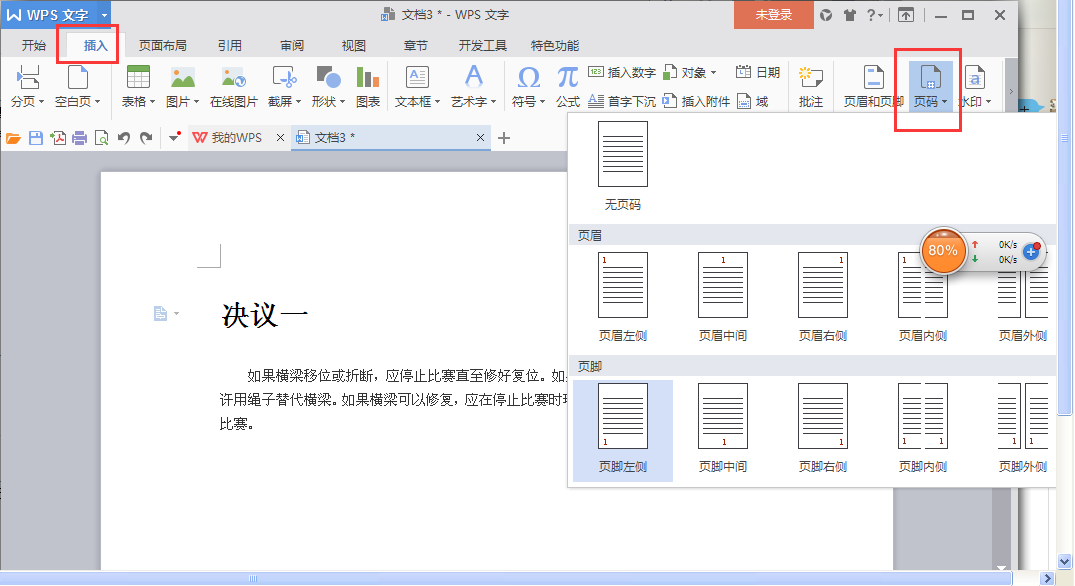Expand the quick access toolbar dropdown

(174, 137)
